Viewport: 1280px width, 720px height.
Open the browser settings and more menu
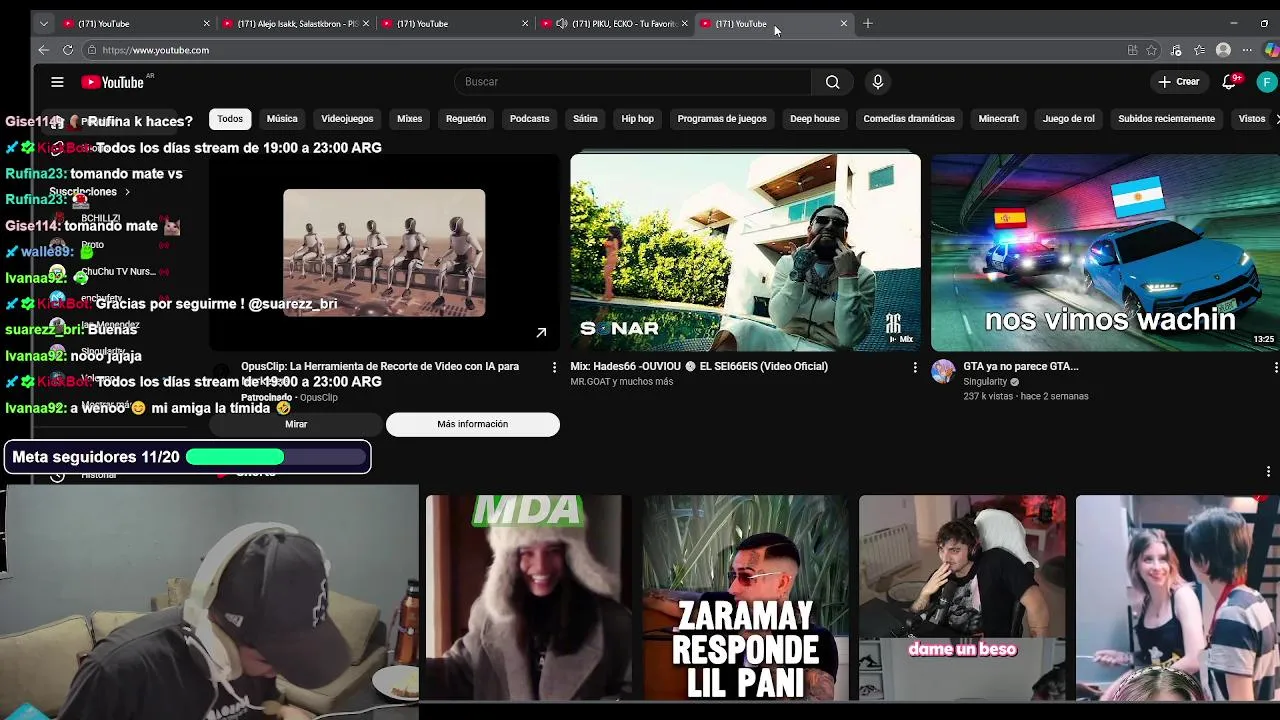click(x=1247, y=50)
